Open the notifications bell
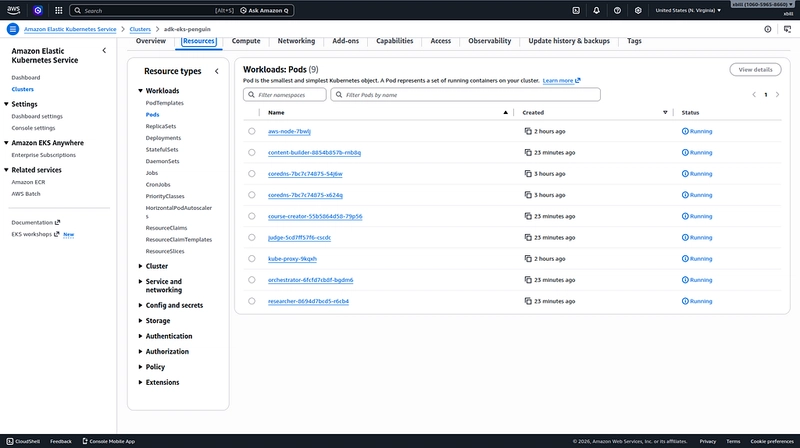This screenshot has width=800, height=448. pyautogui.click(x=596, y=10)
